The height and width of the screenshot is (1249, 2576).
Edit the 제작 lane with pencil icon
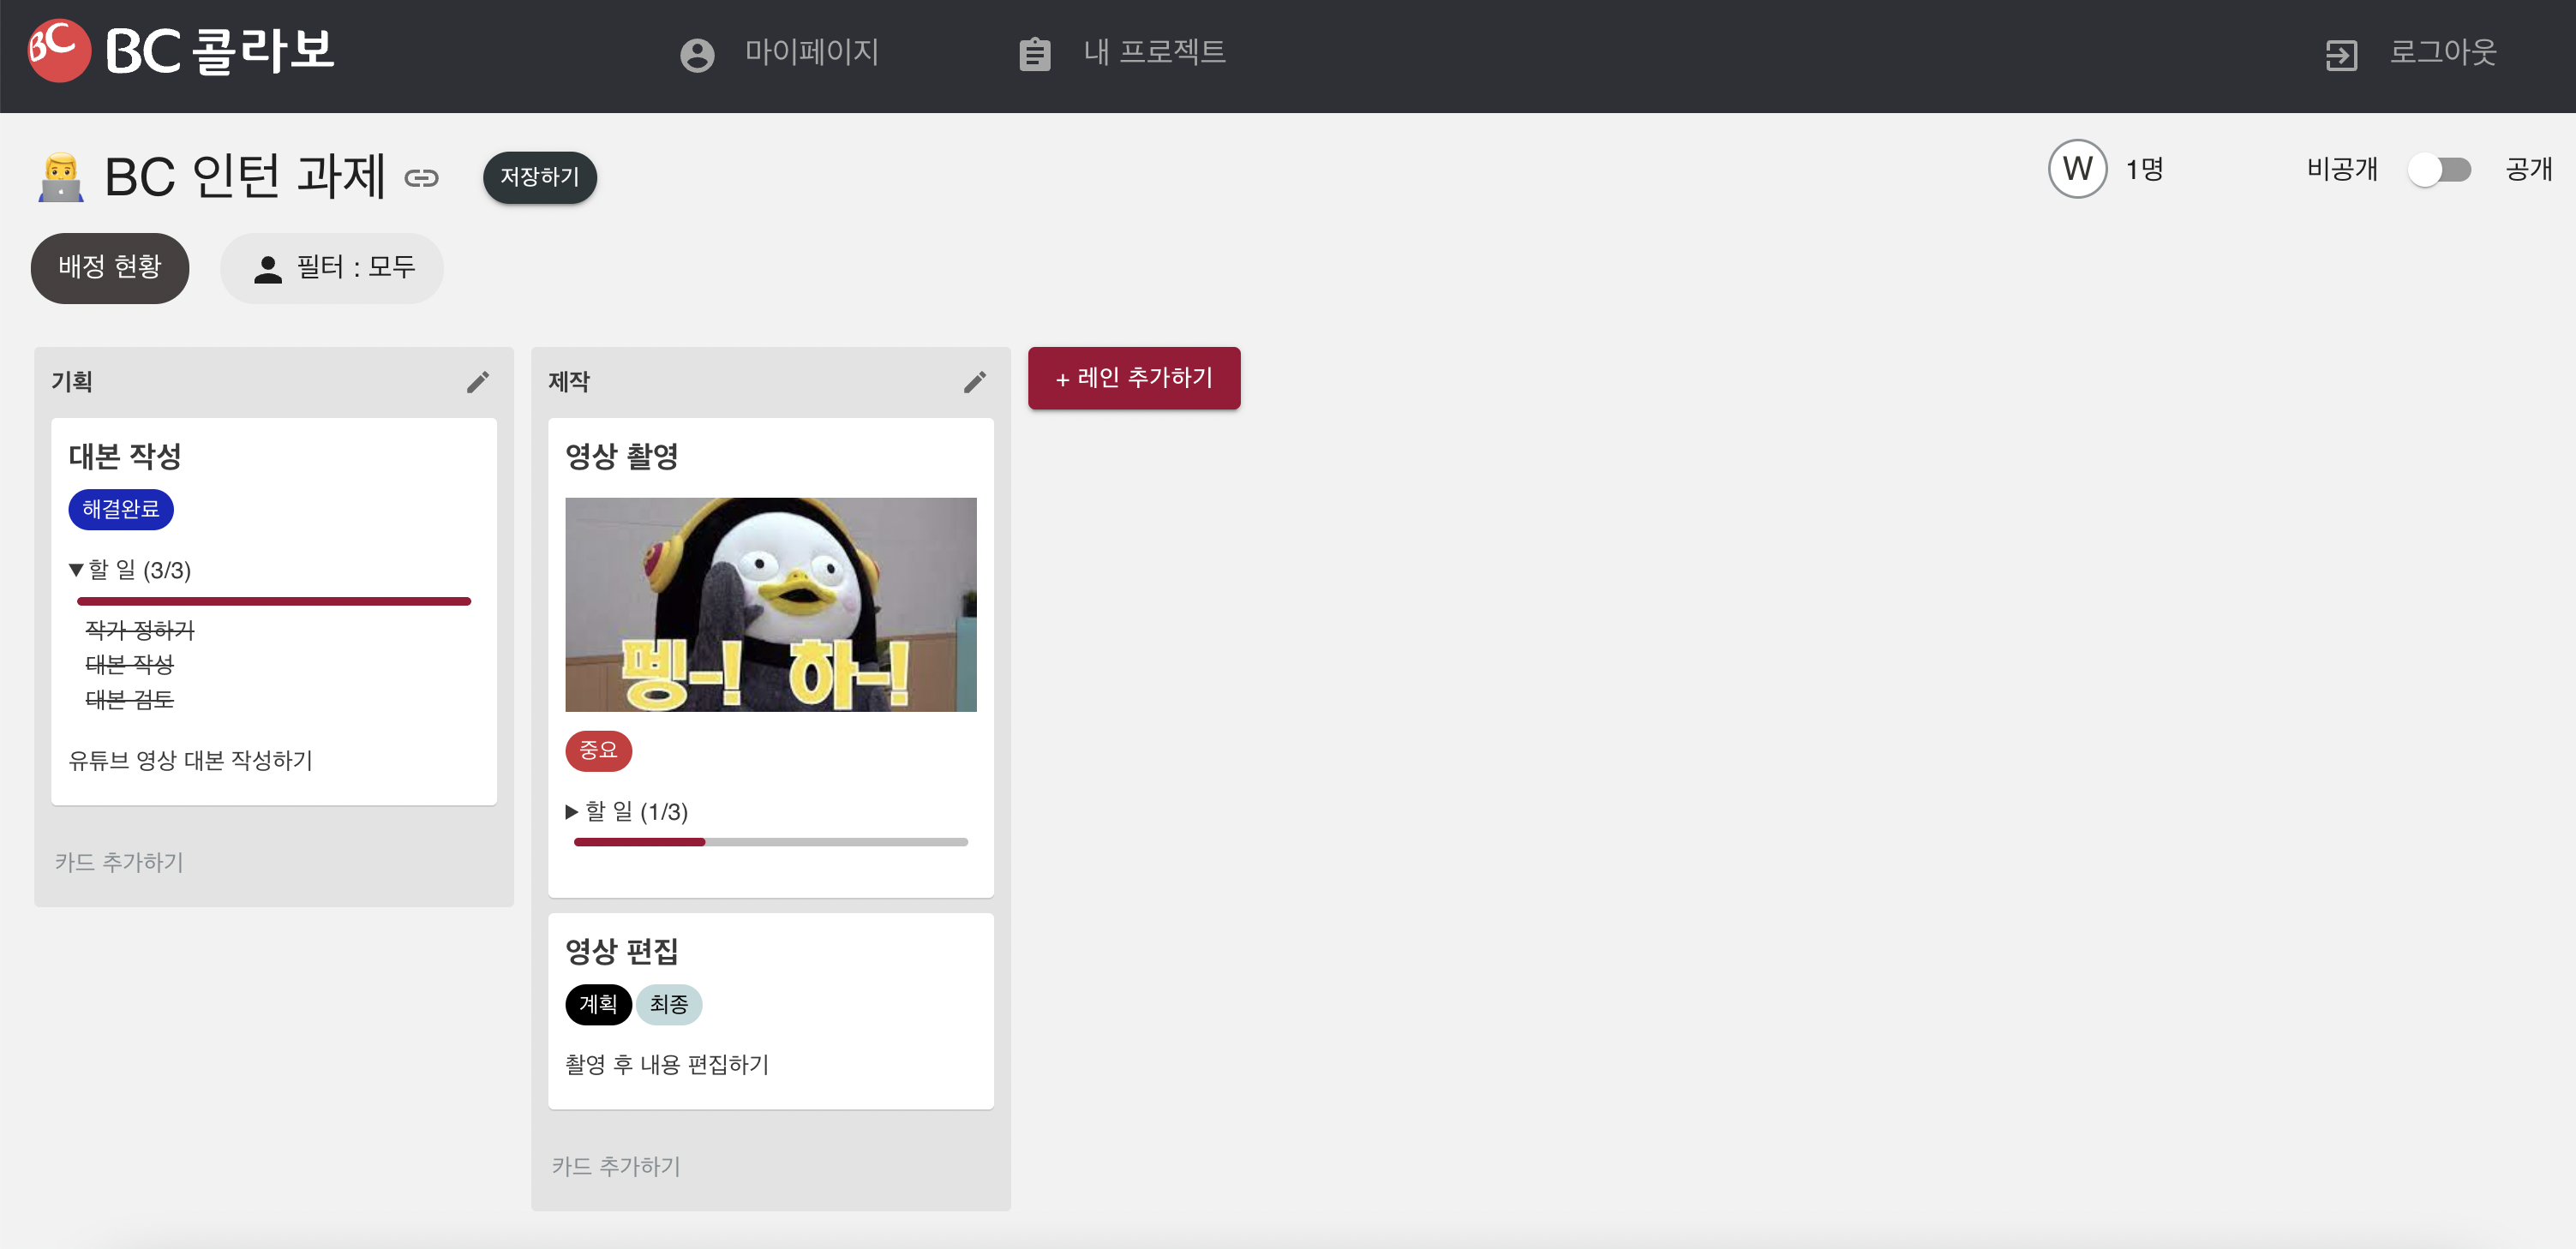(974, 382)
